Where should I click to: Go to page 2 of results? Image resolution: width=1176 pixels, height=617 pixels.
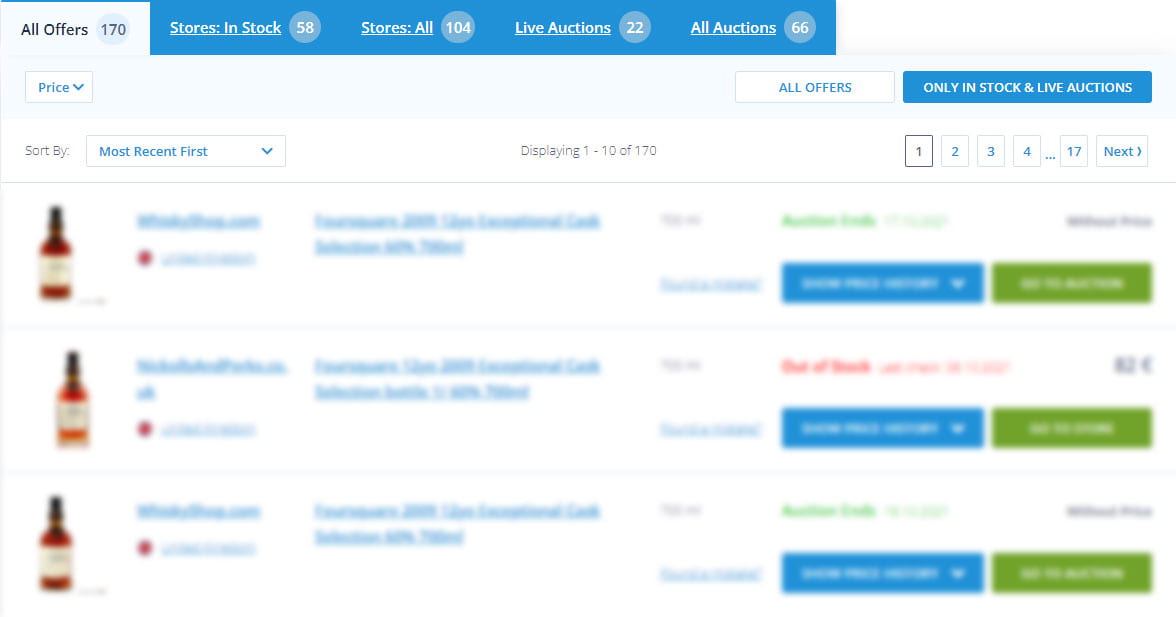954,151
